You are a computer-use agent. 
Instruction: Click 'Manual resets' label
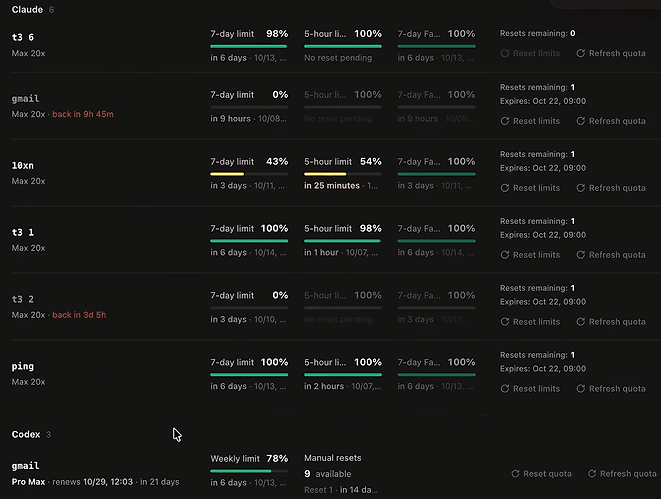(x=333, y=458)
